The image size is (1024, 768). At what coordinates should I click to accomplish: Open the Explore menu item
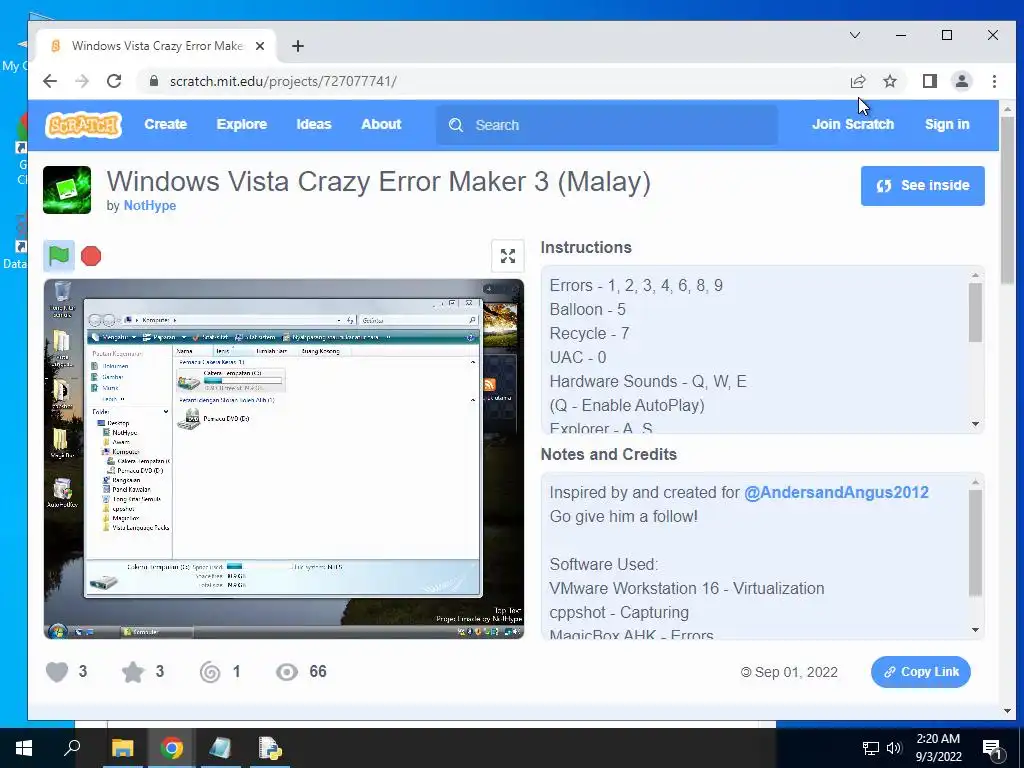point(242,124)
